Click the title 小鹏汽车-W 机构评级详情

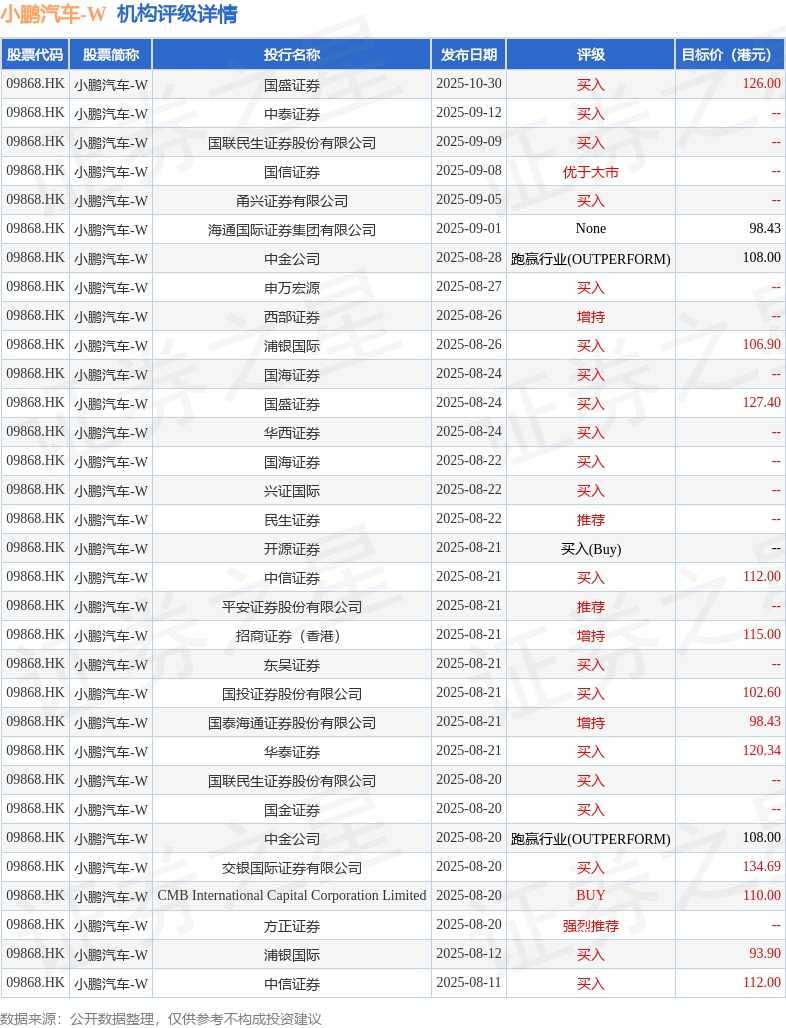[x=119, y=14]
